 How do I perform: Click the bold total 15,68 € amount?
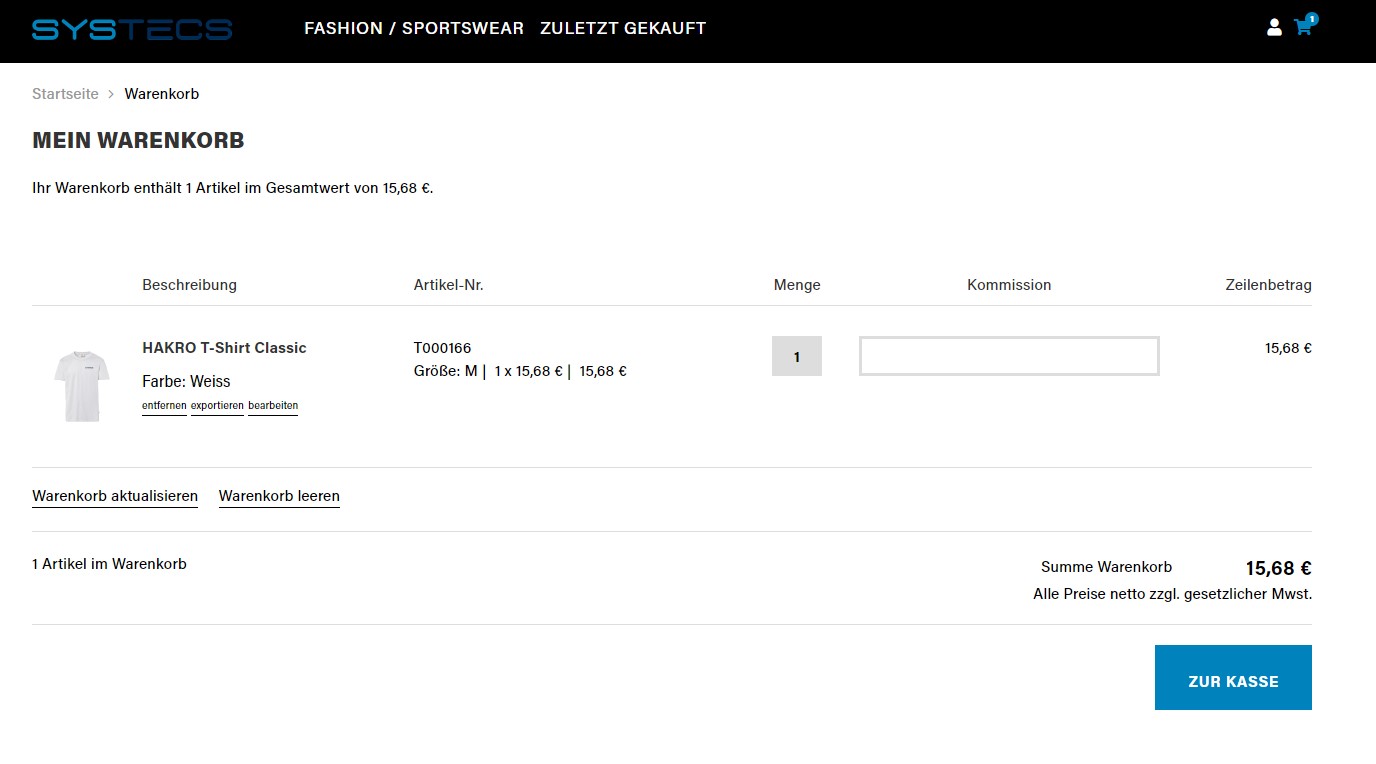pos(1278,568)
